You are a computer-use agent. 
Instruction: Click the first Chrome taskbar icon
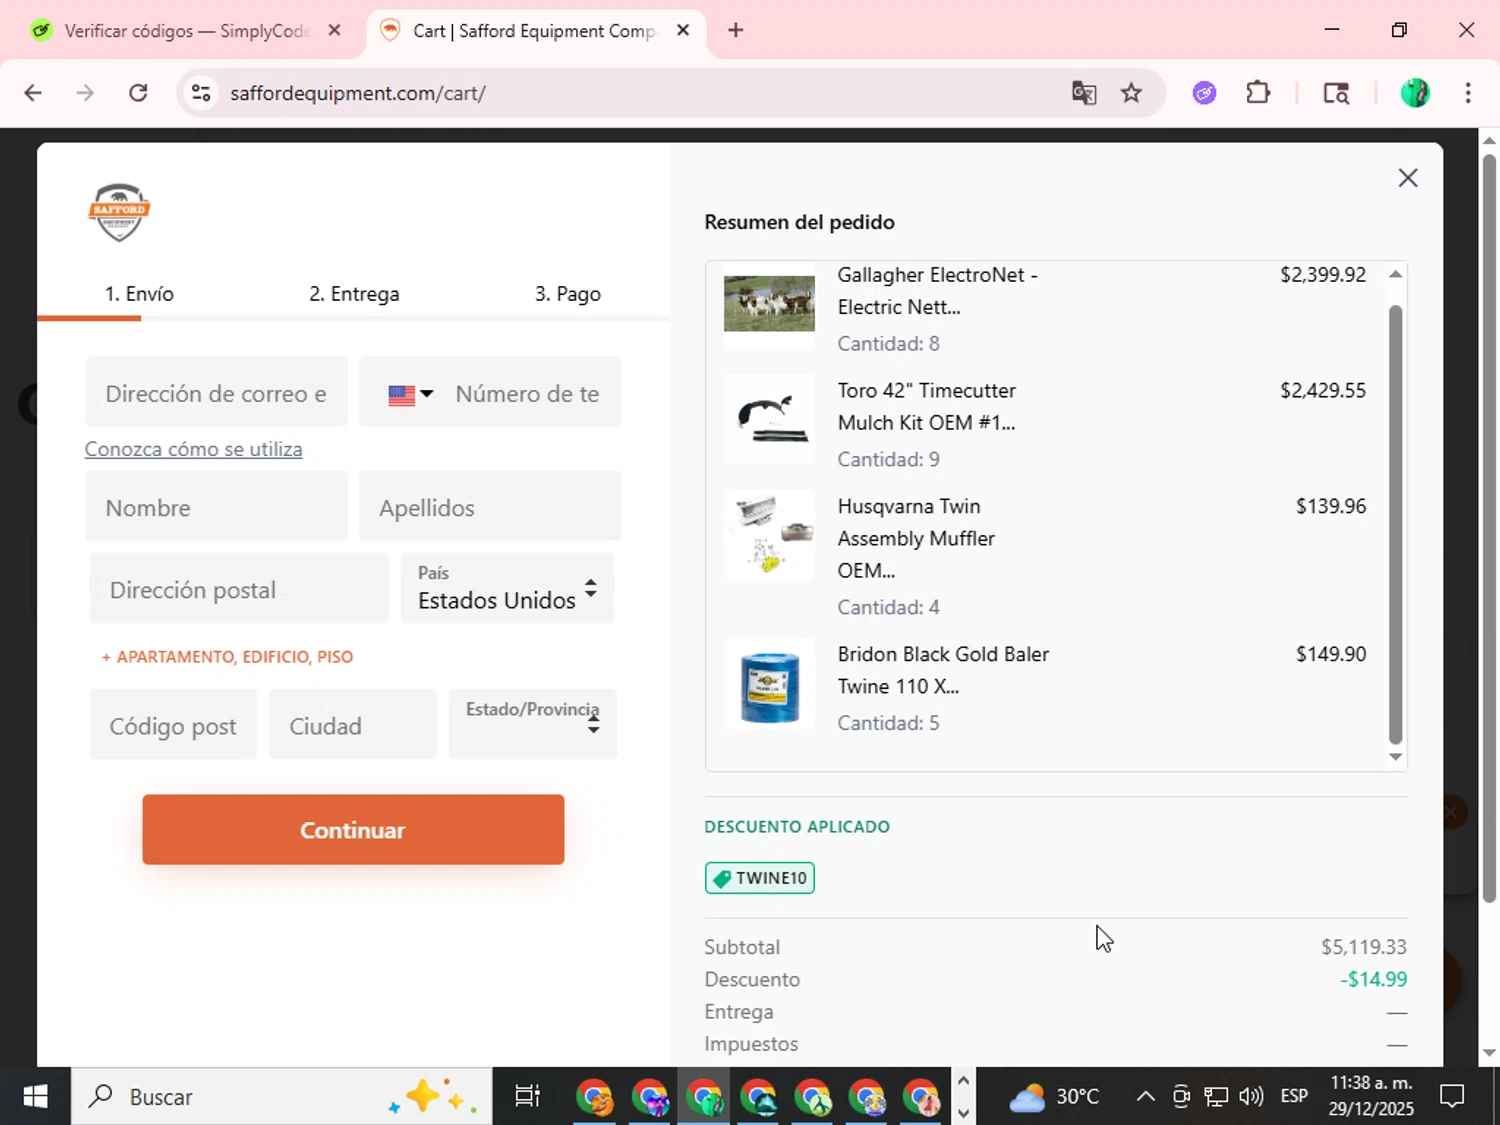click(x=595, y=1097)
